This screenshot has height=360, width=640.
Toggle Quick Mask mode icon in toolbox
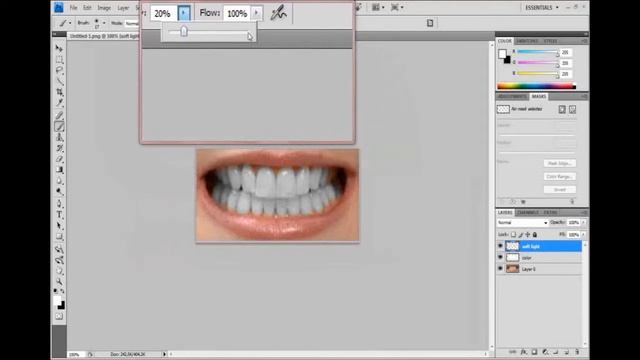click(60, 316)
